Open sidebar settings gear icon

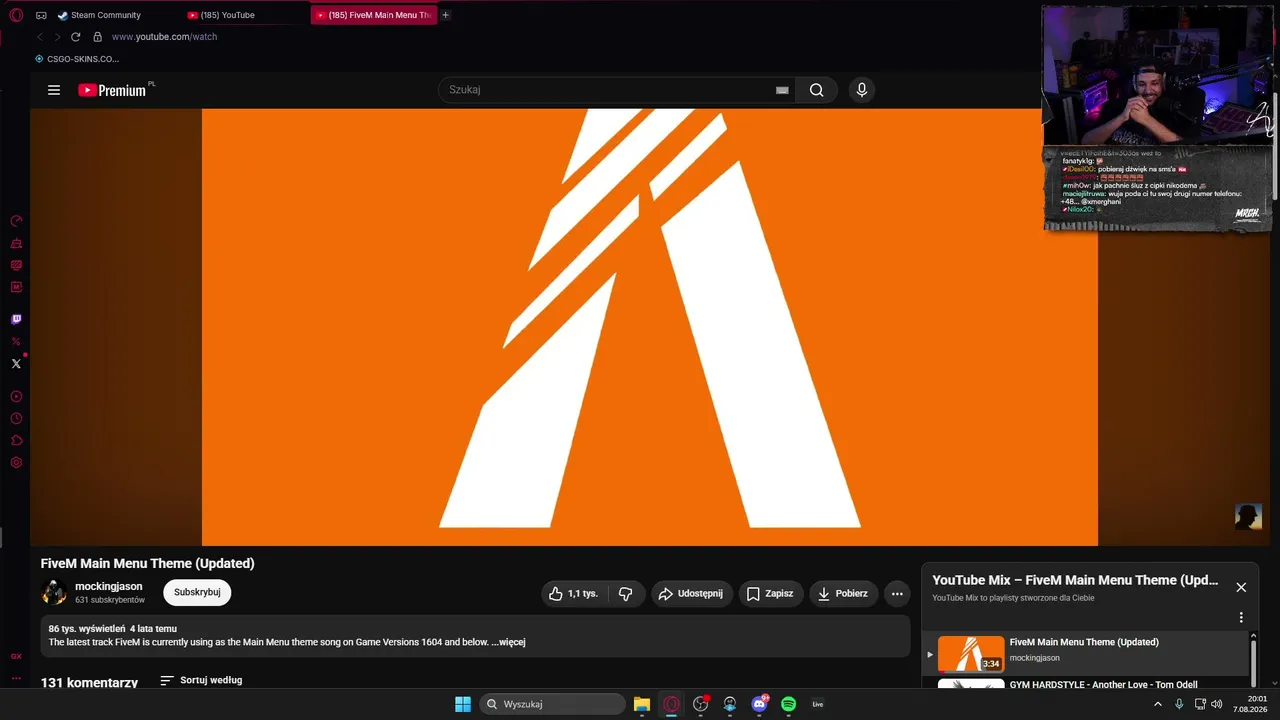coord(16,463)
